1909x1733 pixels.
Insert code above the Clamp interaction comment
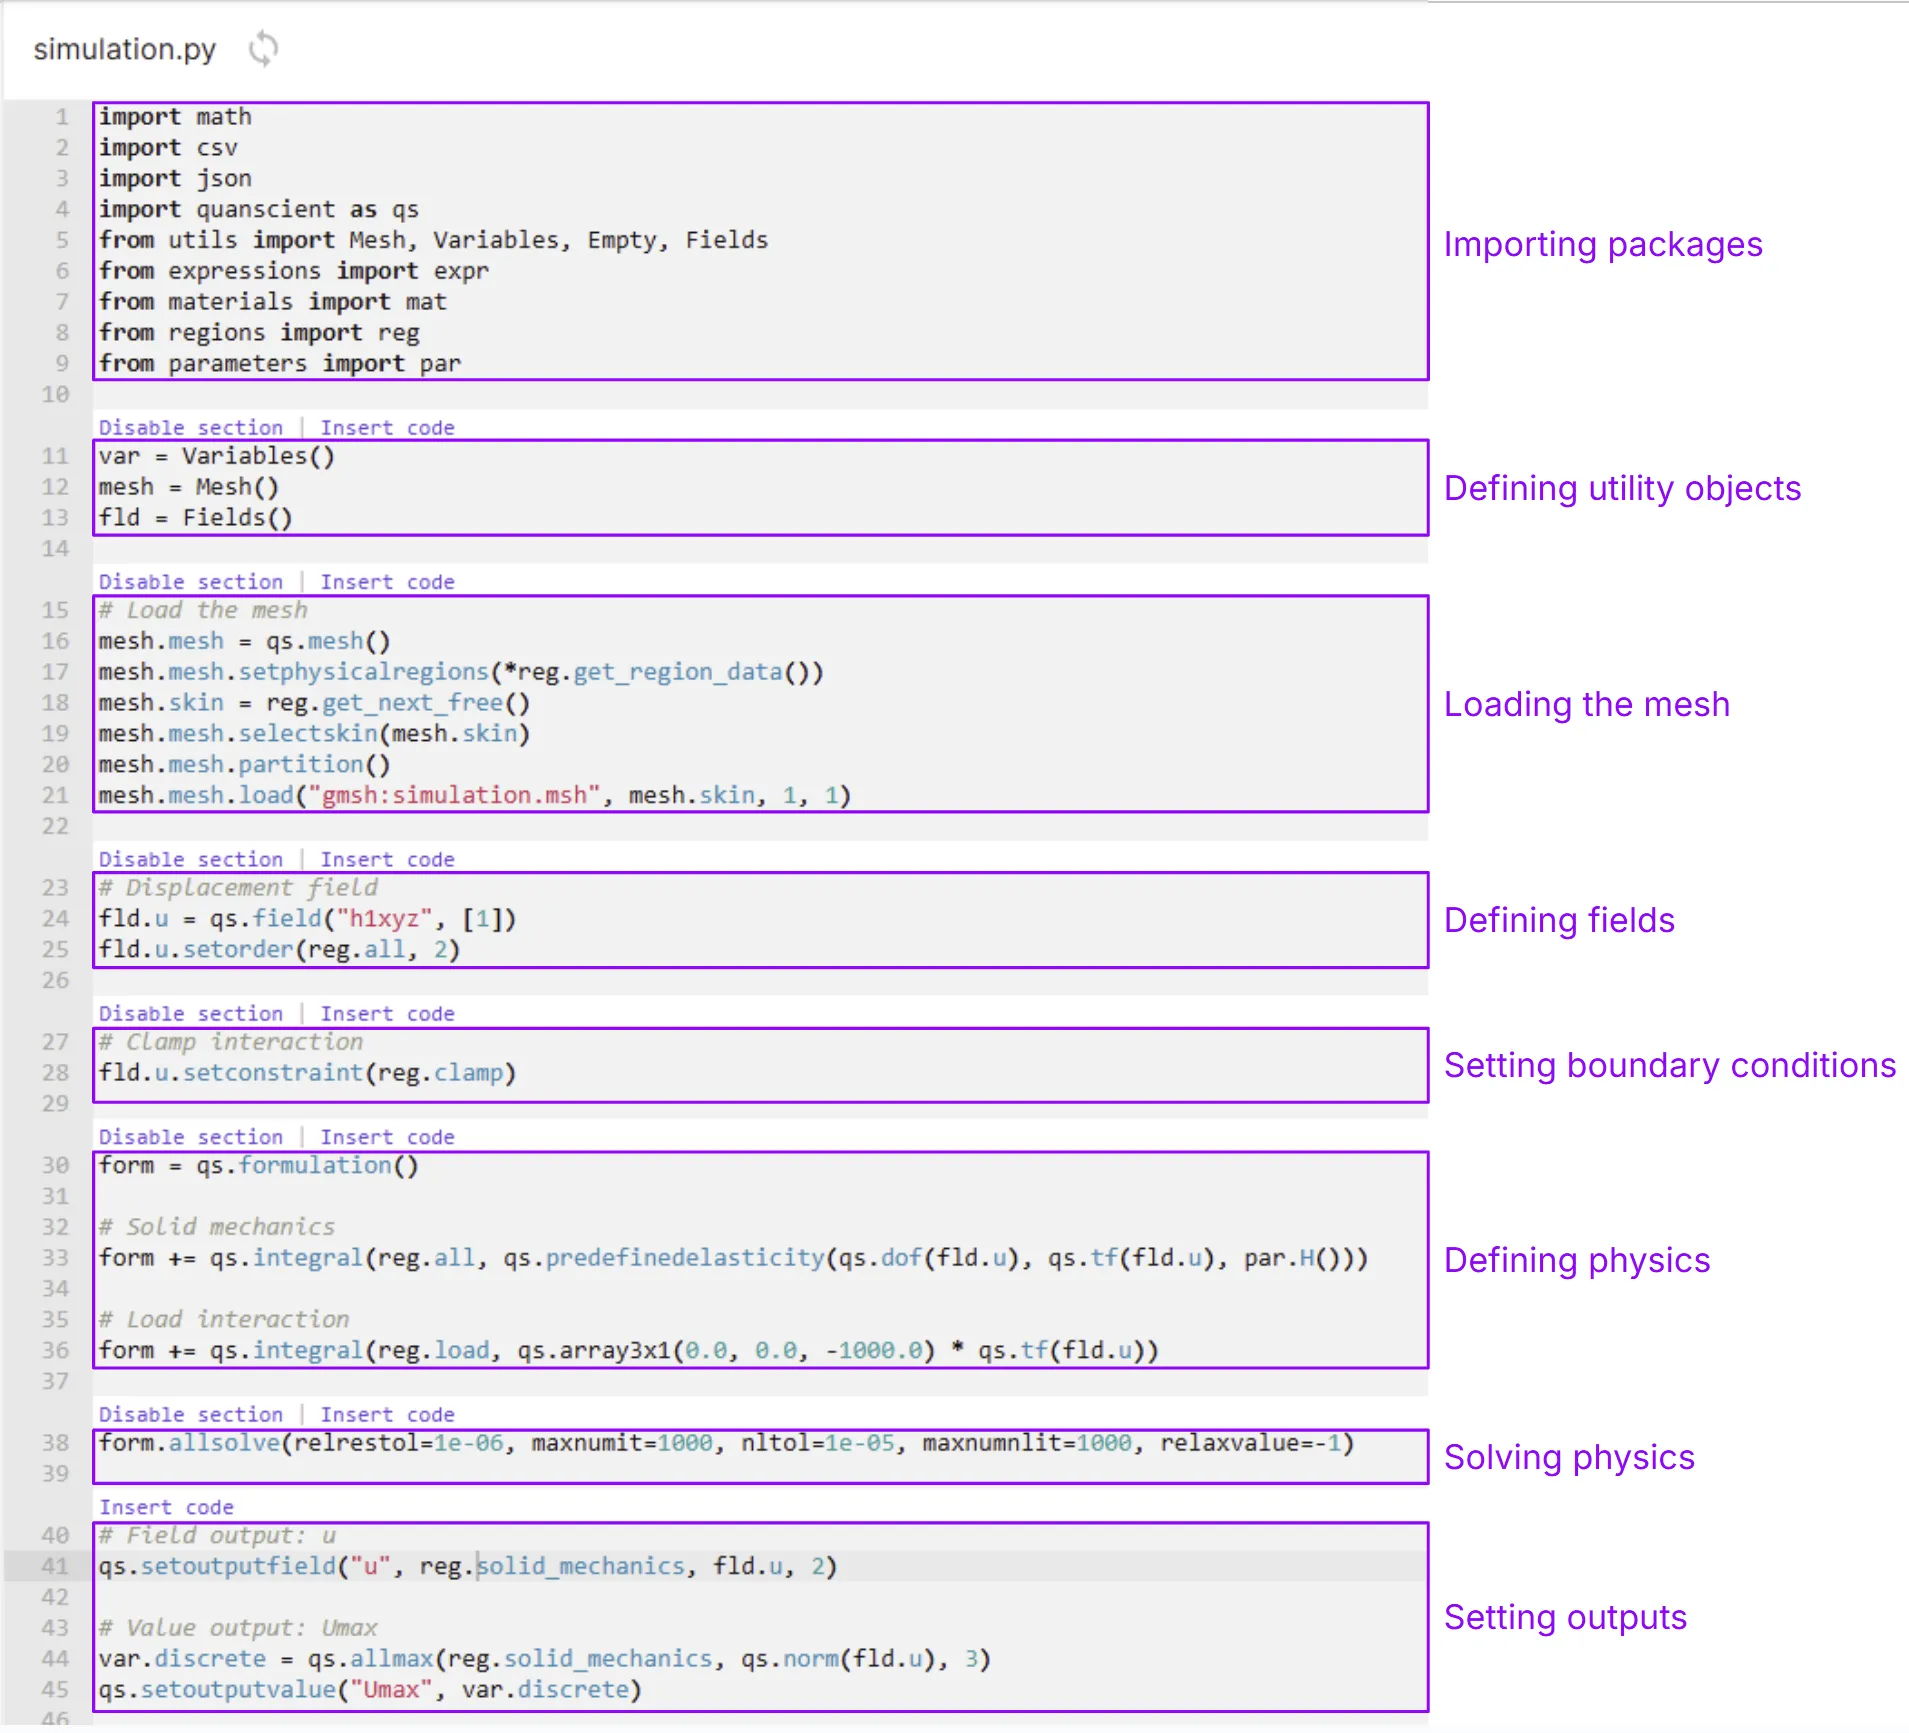pyautogui.click(x=387, y=1014)
